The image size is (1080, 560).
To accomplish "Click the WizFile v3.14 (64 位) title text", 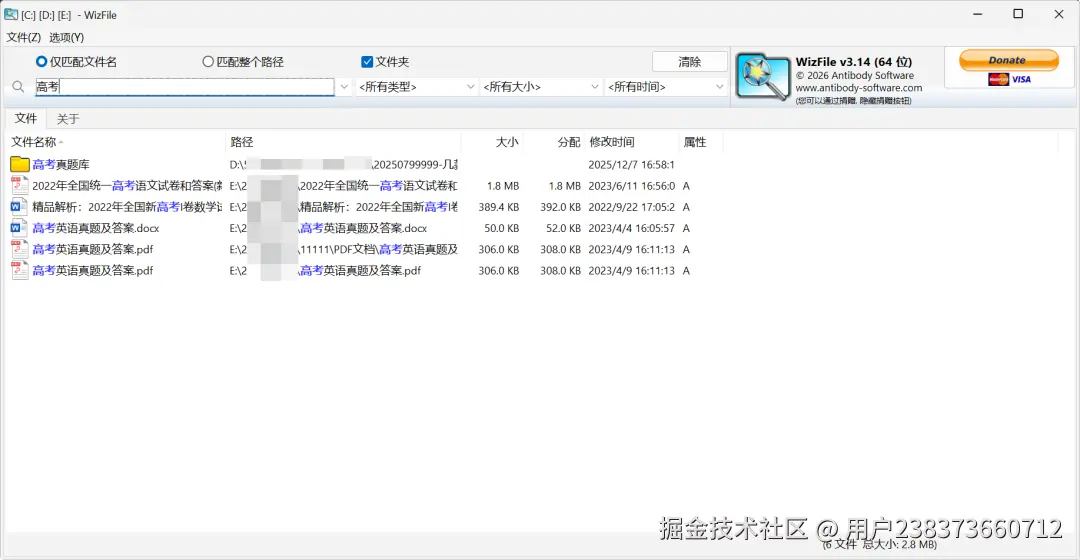I will [x=853, y=62].
